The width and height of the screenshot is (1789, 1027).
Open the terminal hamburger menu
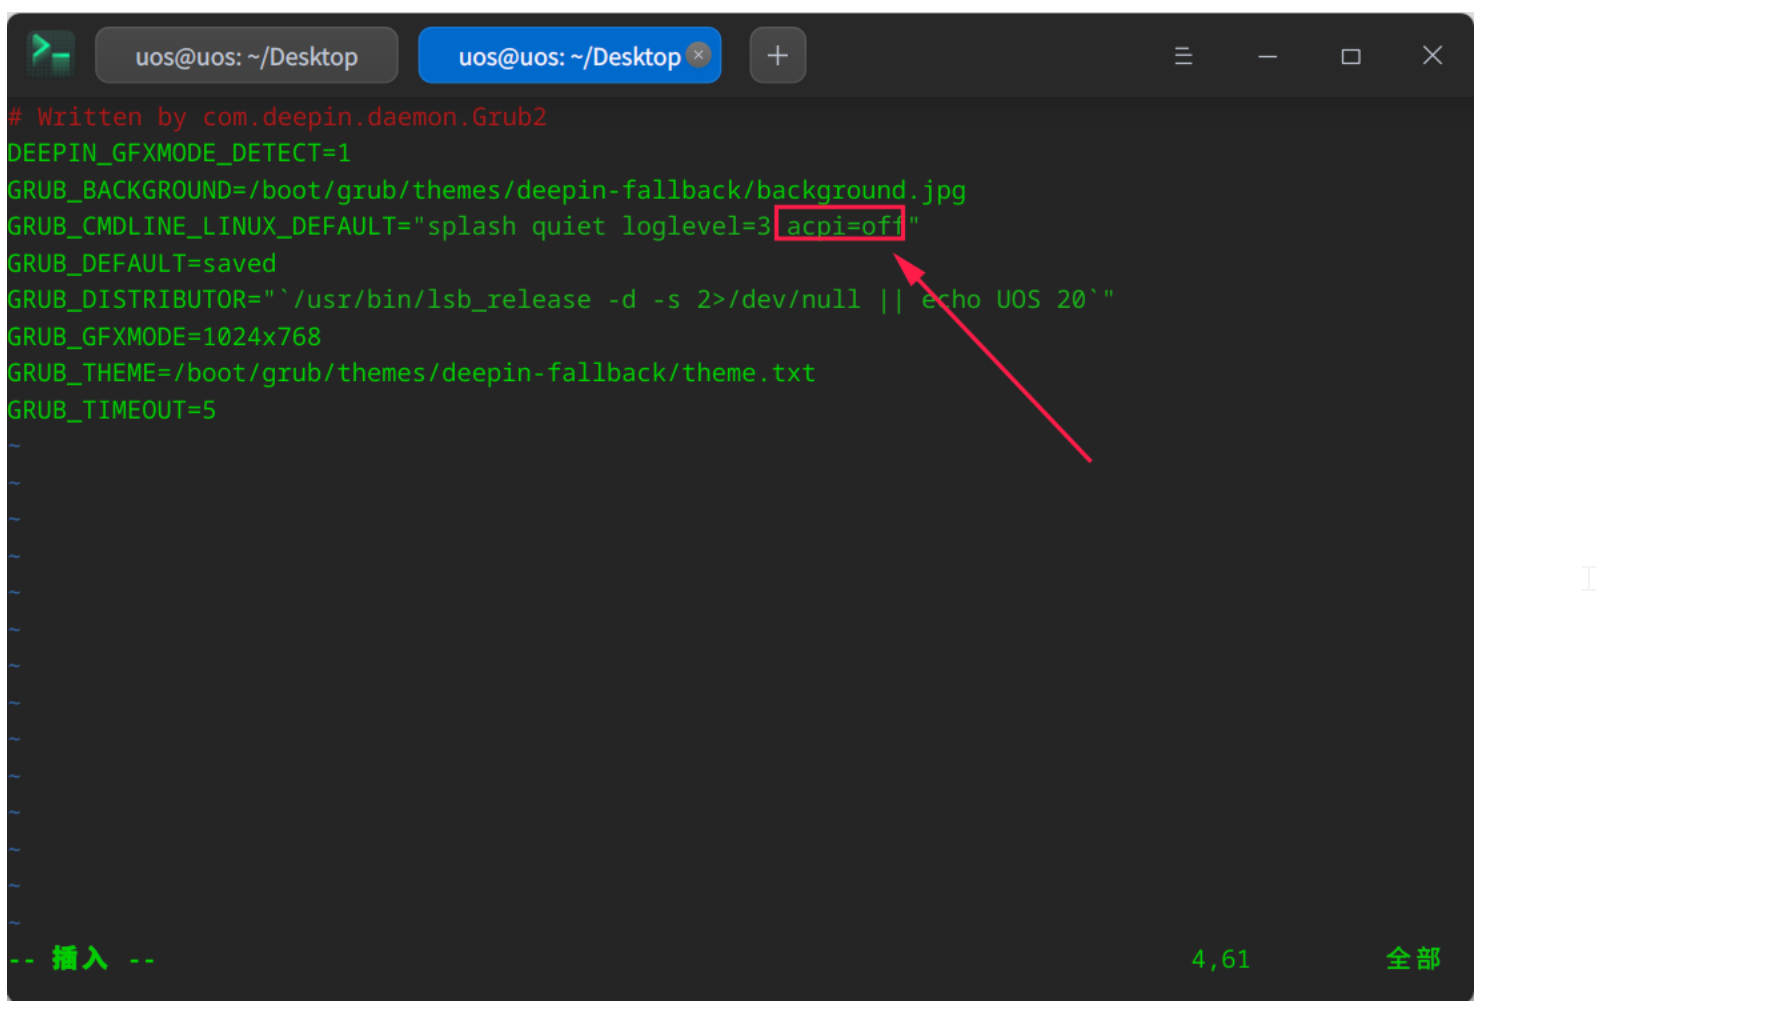pos(1183,56)
